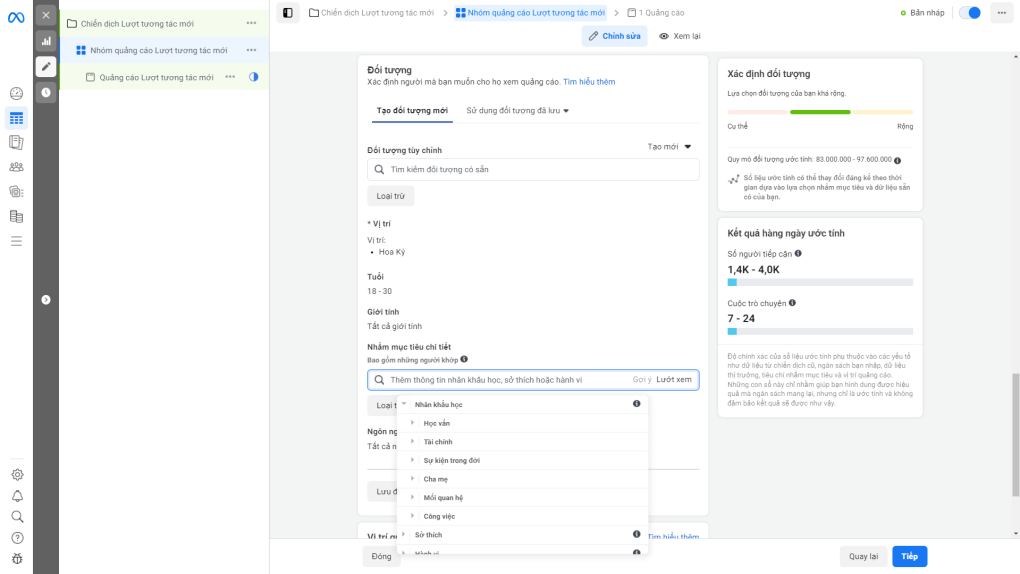Image resolution: width=1020 pixels, height=574 pixels.
Task: Open the performance chart icon
Action: (x=46, y=41)
